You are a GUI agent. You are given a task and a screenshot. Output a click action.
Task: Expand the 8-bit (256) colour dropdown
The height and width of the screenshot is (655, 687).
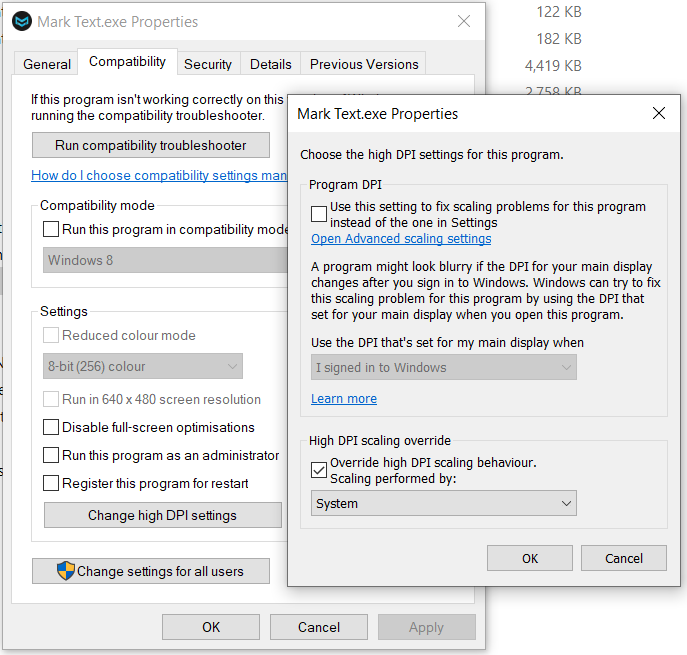[x=142, y=366]
